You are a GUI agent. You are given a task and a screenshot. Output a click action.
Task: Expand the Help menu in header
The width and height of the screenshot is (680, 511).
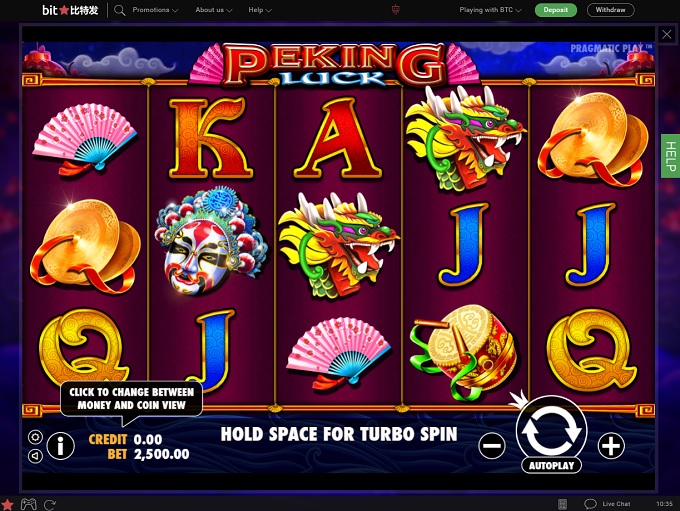(x=260, y=10)
